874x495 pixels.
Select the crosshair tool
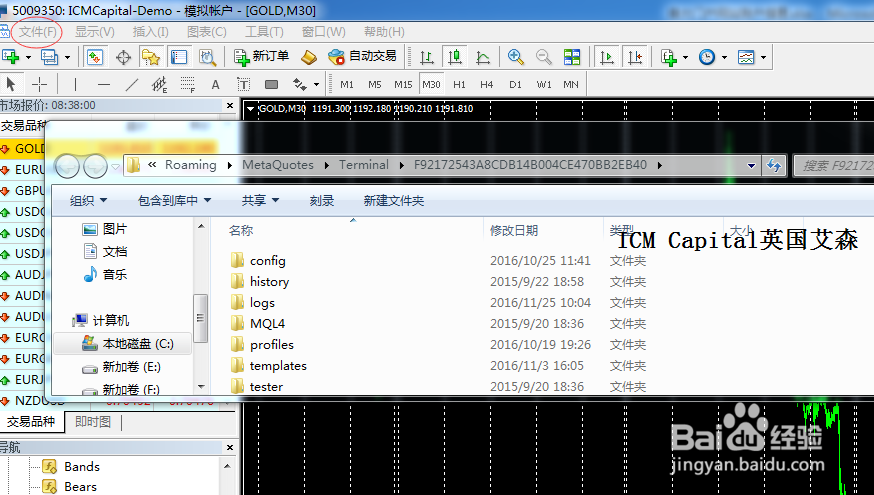tap(39, 85)
